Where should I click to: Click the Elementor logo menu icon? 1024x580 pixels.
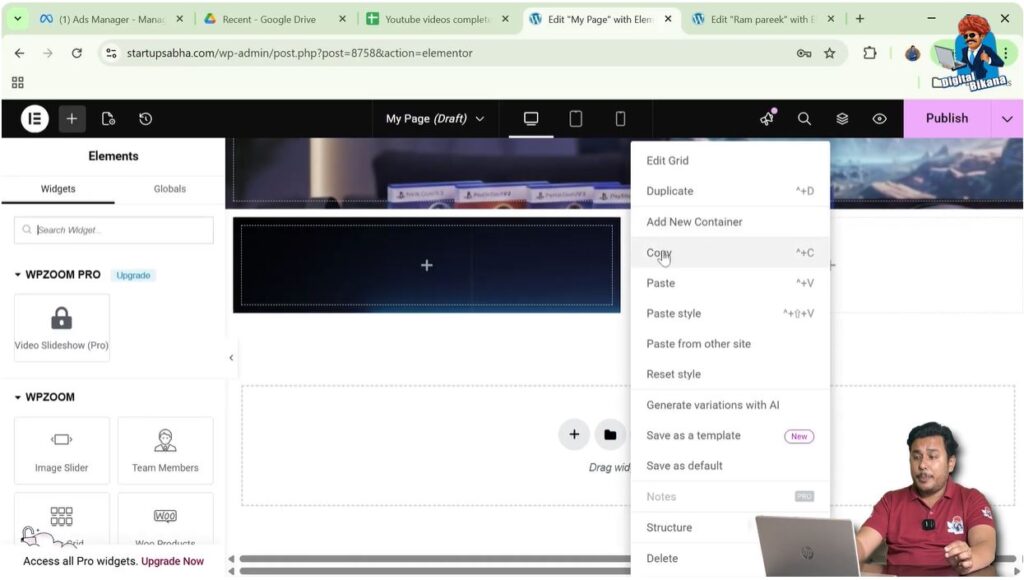(x=35, y=119)
